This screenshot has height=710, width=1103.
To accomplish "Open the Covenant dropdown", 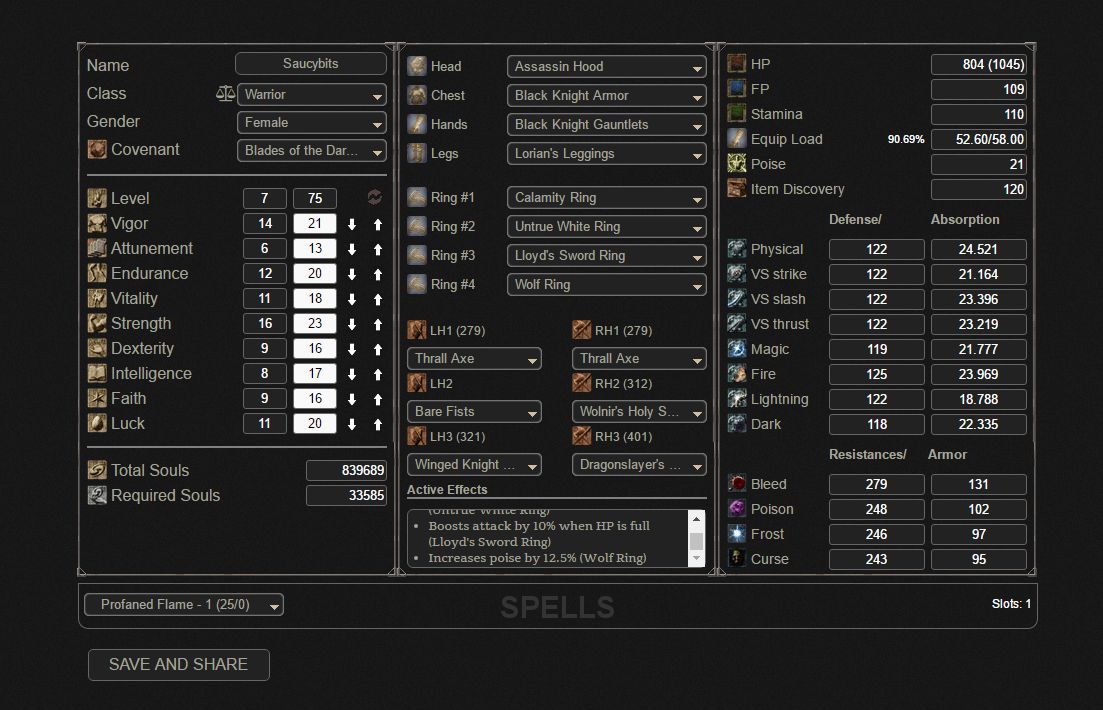I will point(312,151).
